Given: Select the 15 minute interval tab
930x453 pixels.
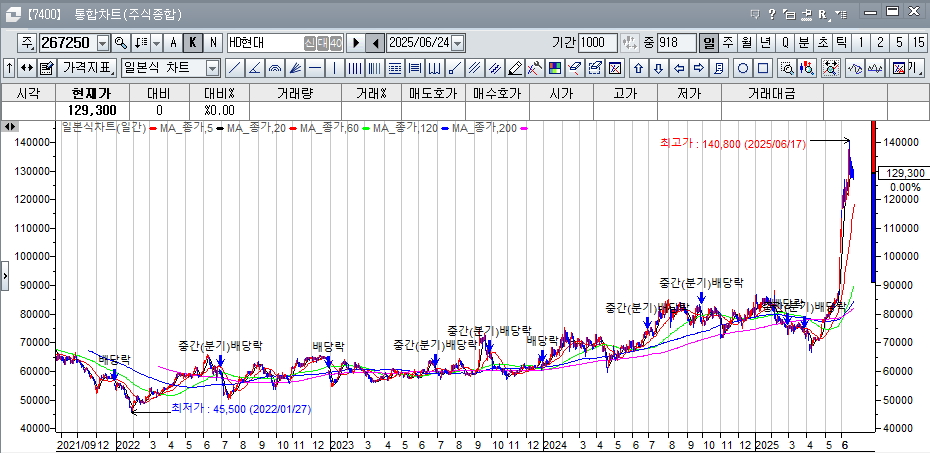Looking at the screenshot, I should pos(918,43).
